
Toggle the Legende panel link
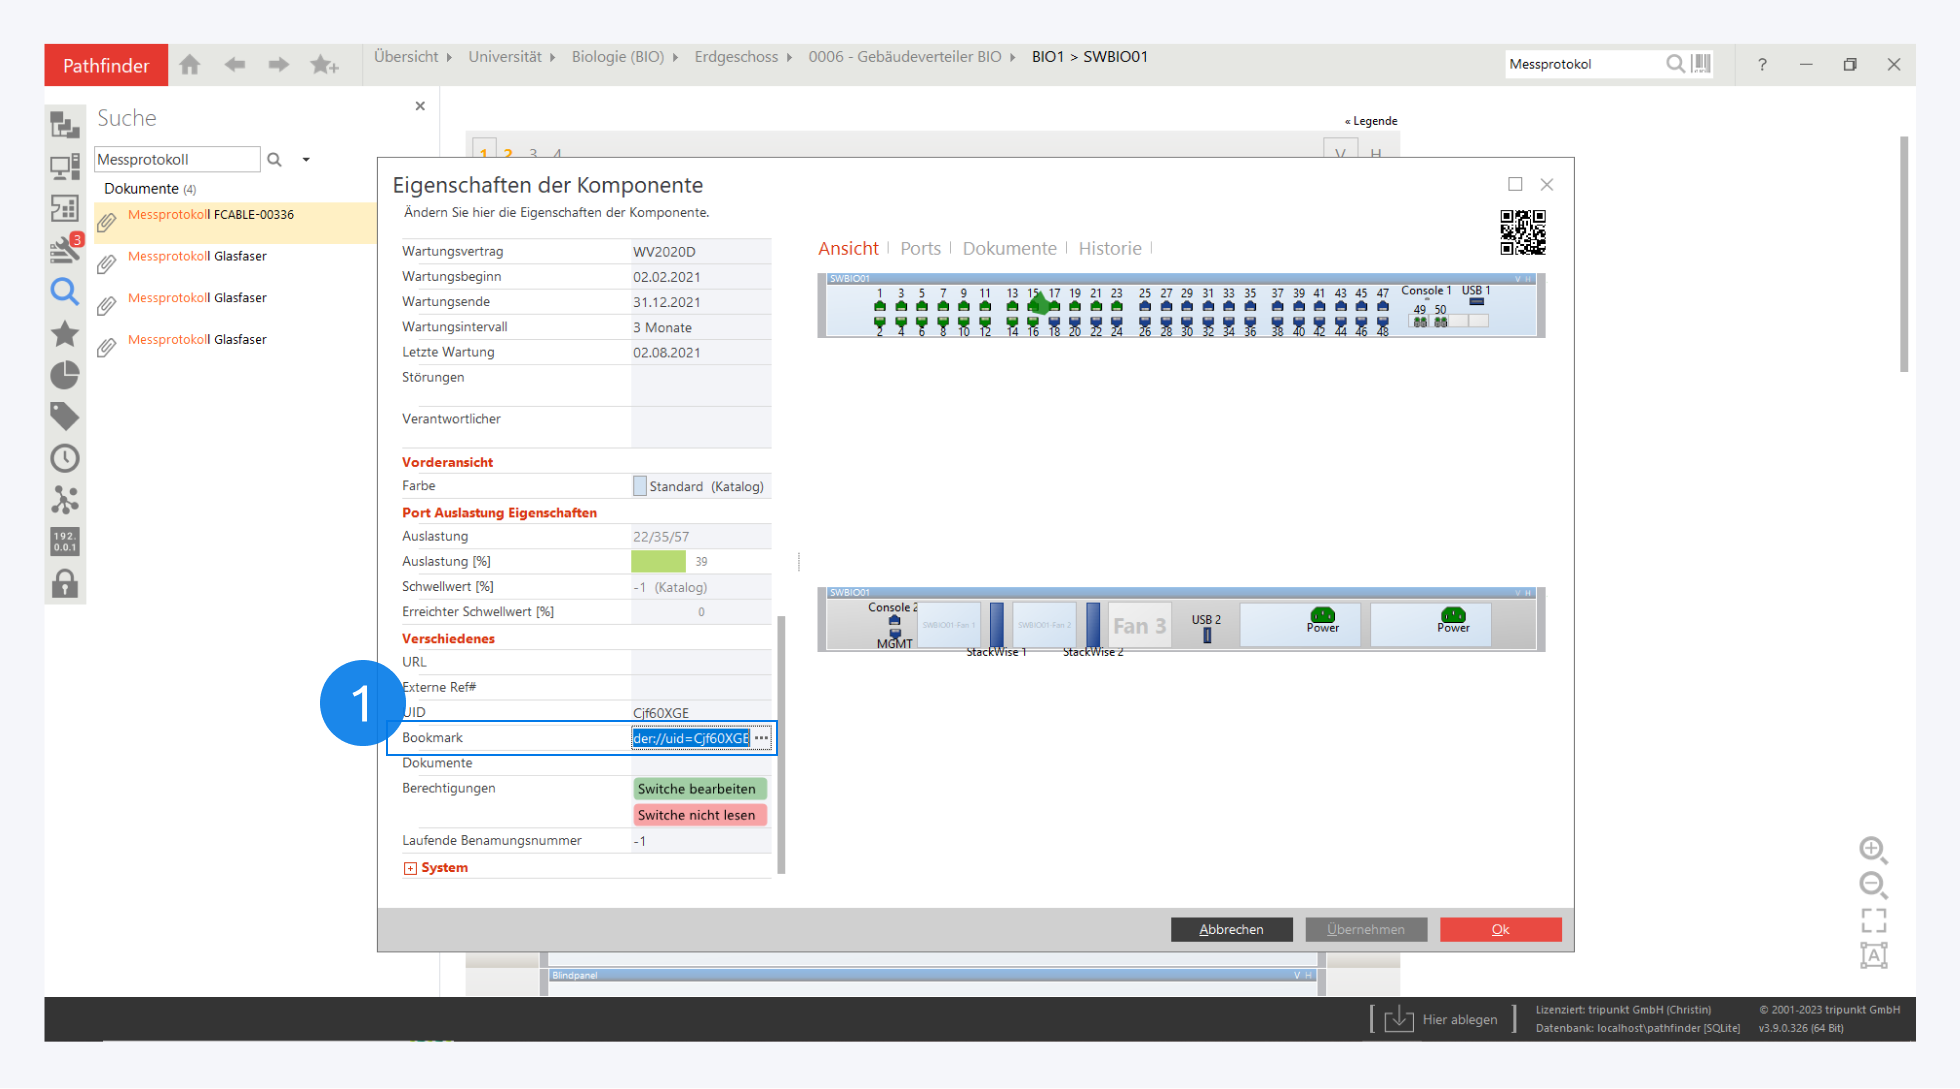coord(1371,121)
